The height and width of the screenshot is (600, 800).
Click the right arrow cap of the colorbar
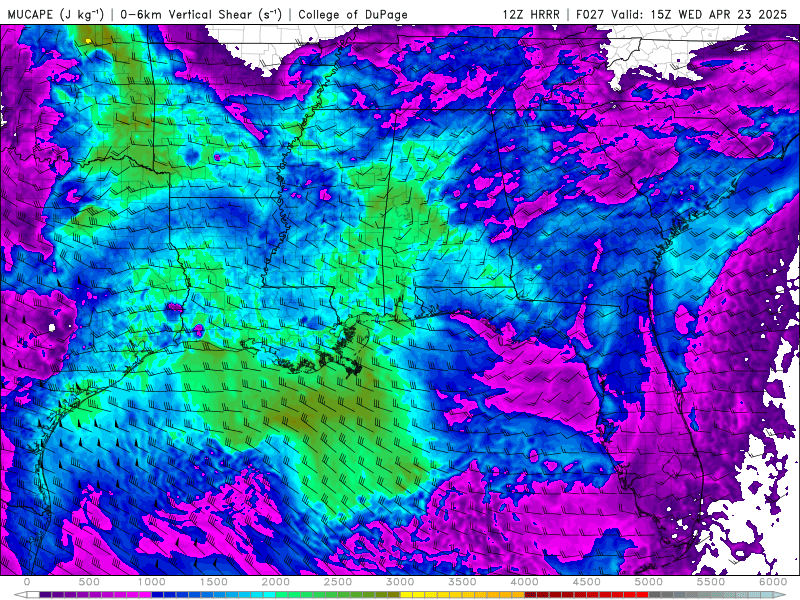pyautogui.click(x=780, y=594)
